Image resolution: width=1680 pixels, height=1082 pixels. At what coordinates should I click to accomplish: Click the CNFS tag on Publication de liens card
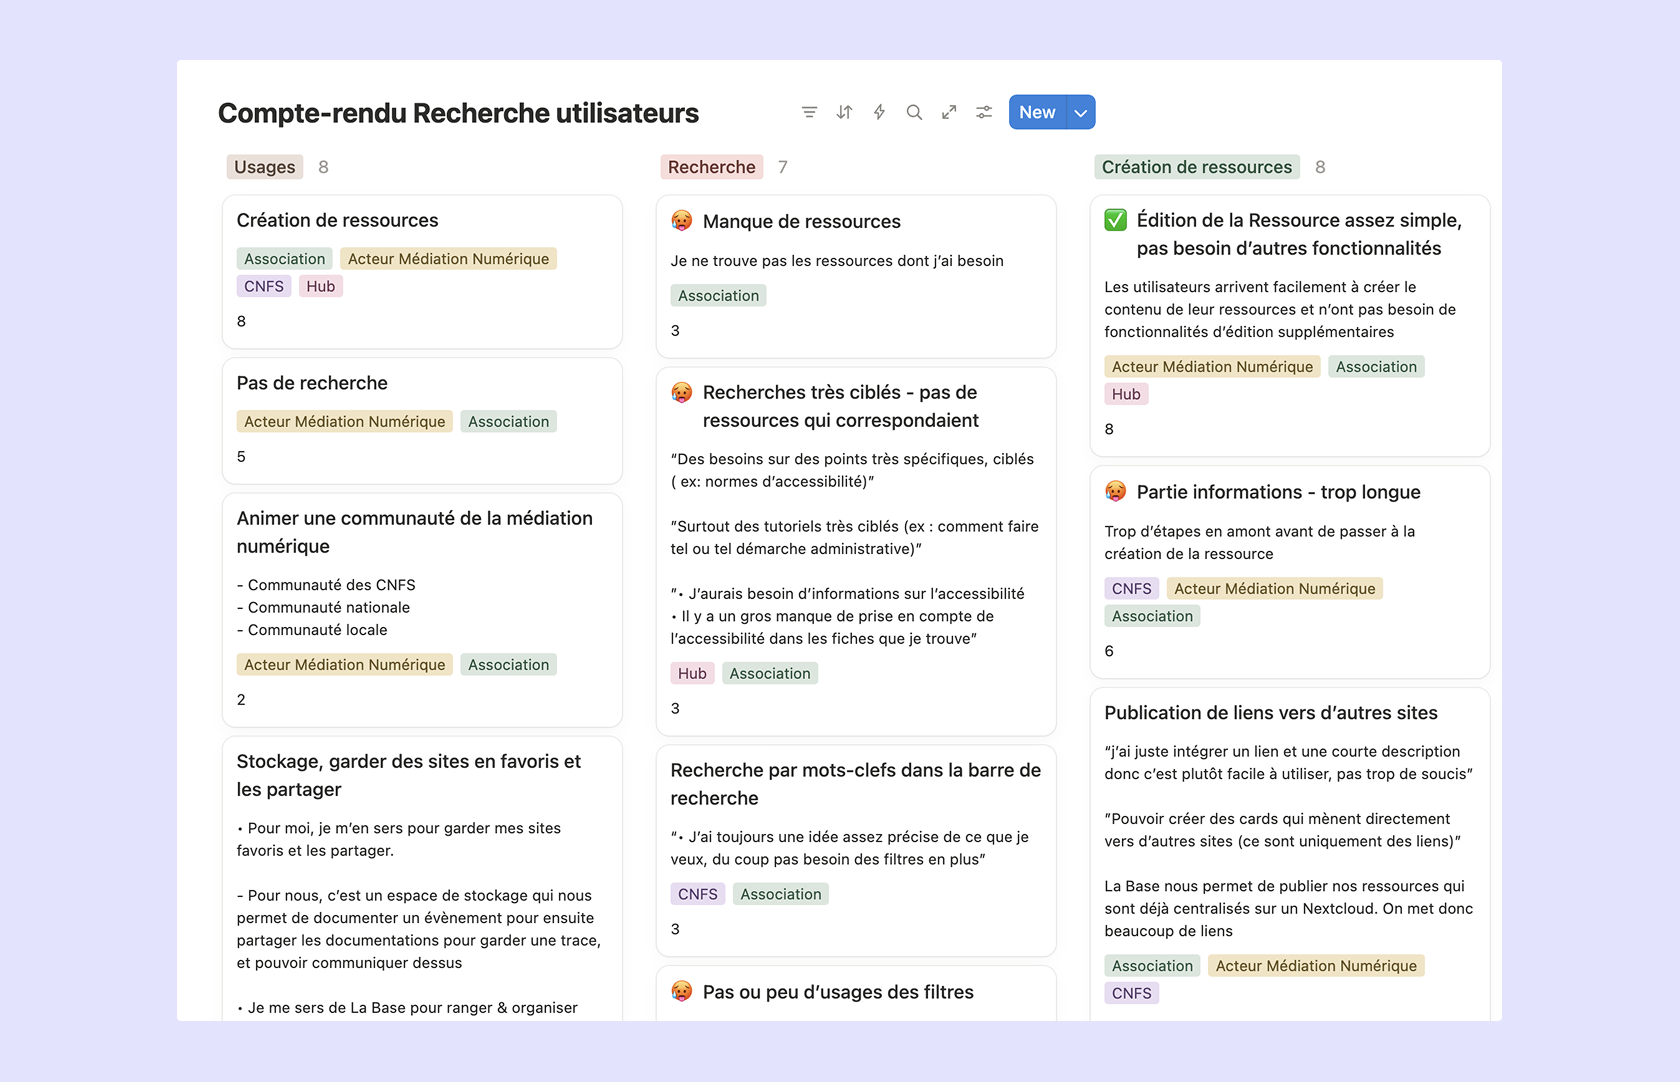click(x=1132, y=993)
